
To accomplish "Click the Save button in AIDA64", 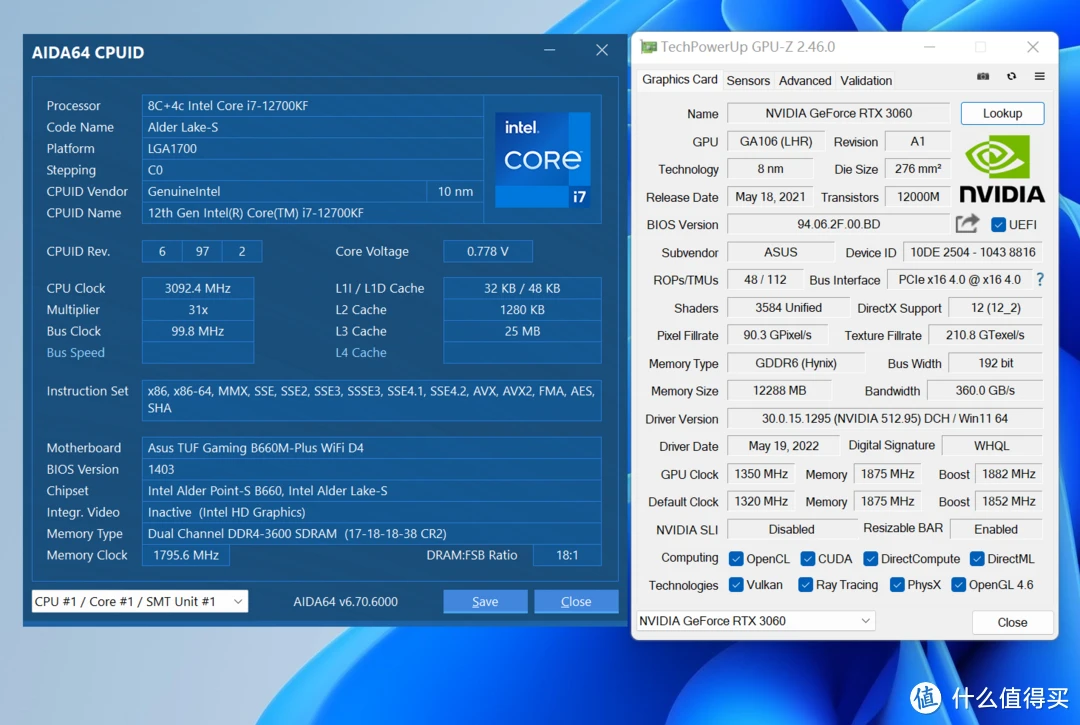I will (x=485, y=601).
